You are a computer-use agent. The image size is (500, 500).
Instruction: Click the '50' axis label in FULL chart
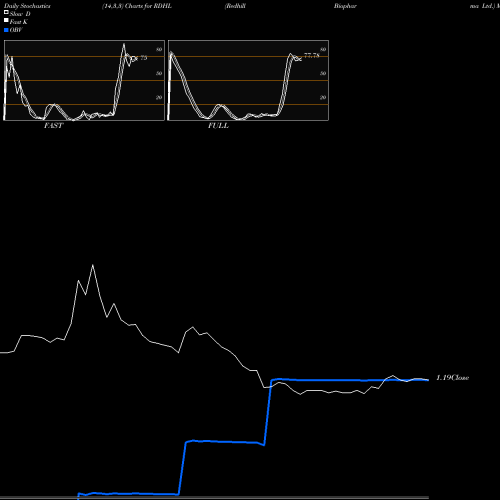pyautogui.click(x=323, y=73)
